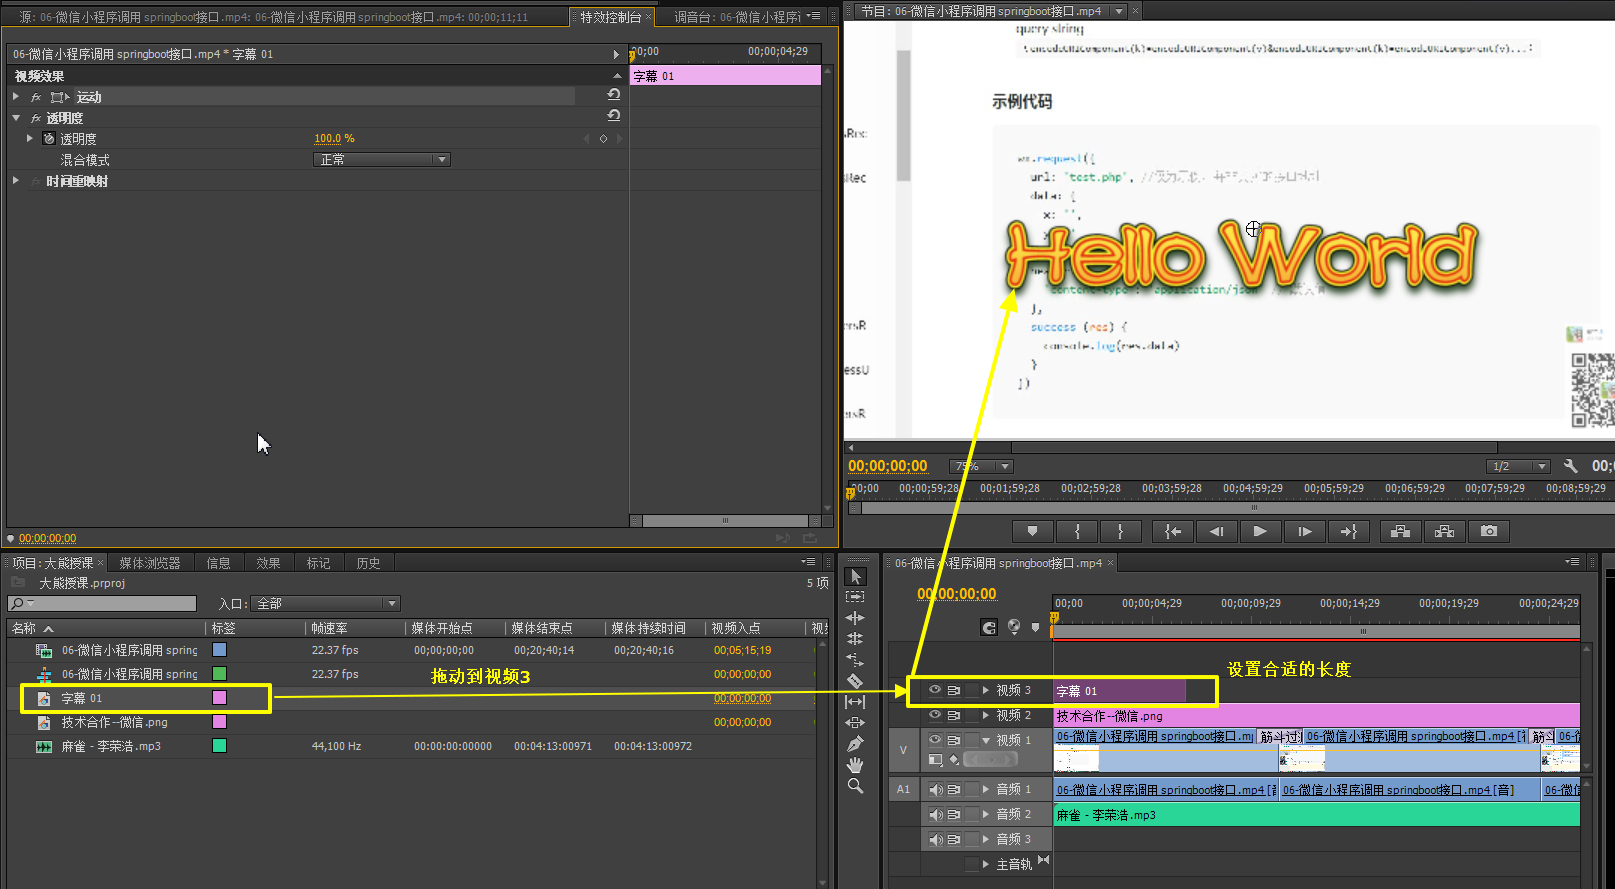Click Set Encore chapter marker icon in timeline
The width and height of the screenshot is (1615, 889).
tap(1014, 627)
